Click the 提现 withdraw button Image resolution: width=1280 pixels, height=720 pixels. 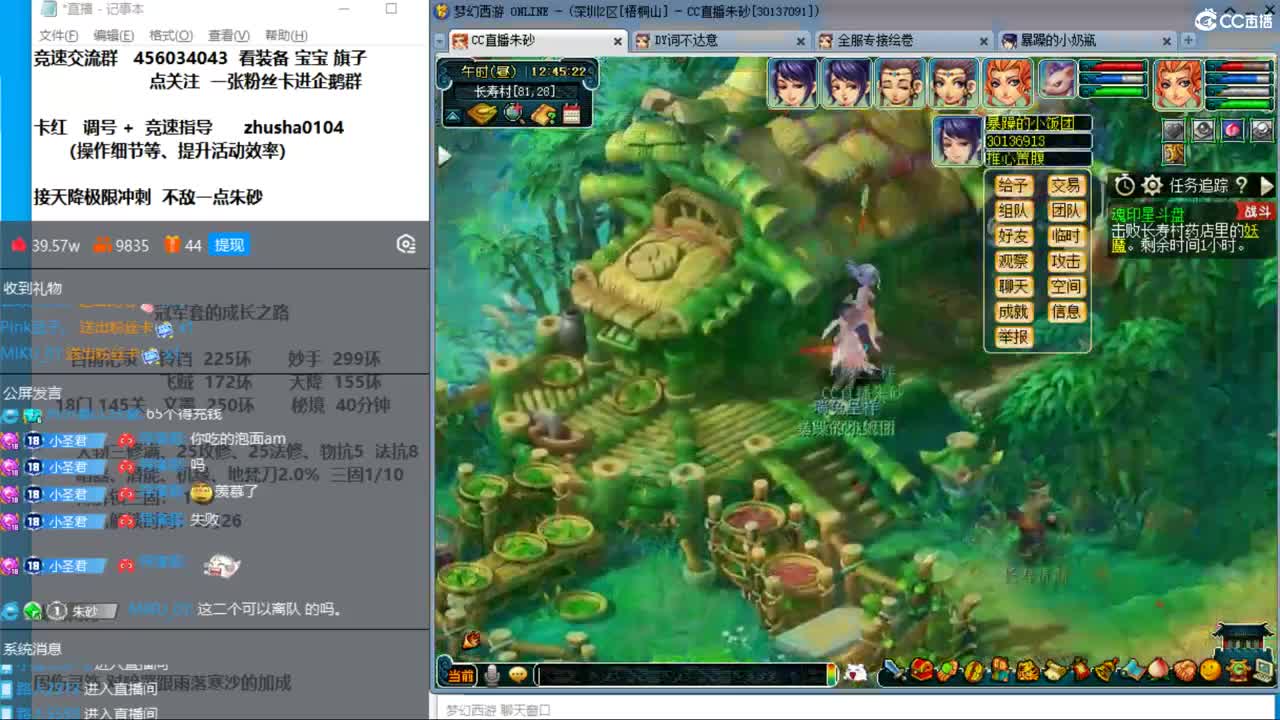[229, 245]
